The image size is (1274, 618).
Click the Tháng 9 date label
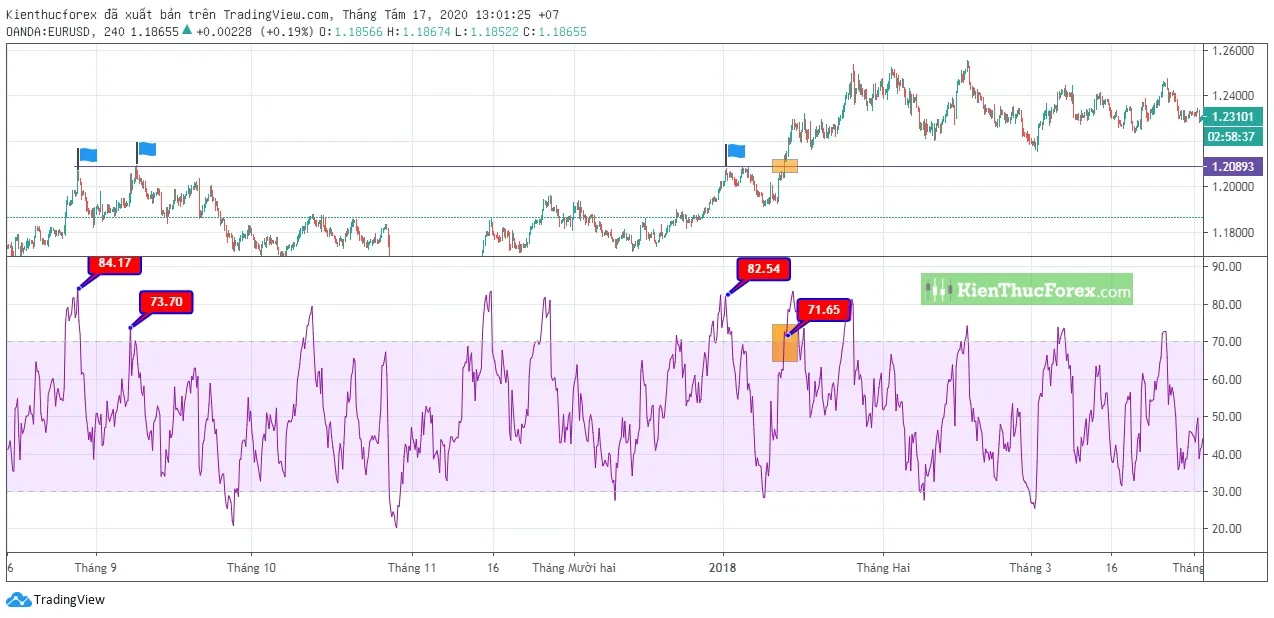click(96, 568)
